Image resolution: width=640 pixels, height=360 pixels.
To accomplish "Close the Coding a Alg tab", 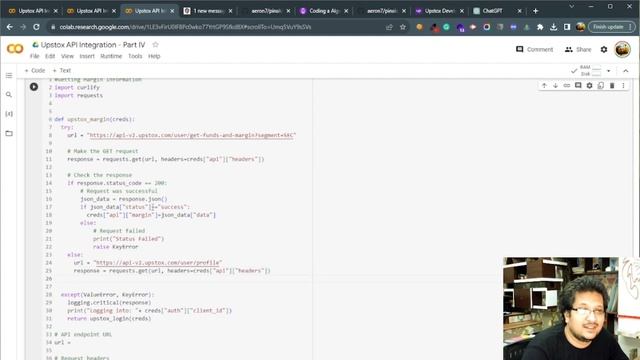I will pyautogui.click(x=346, y=11).
